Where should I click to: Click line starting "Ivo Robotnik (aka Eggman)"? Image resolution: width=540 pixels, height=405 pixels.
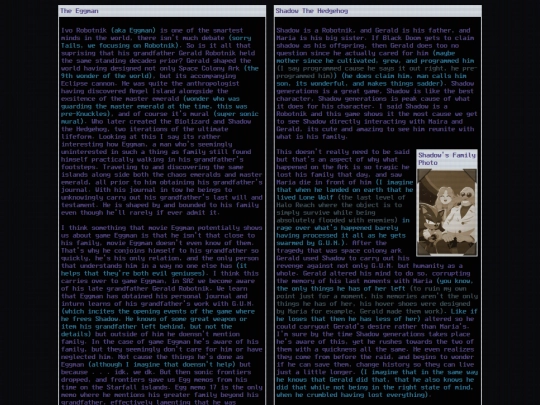[152, 30]
